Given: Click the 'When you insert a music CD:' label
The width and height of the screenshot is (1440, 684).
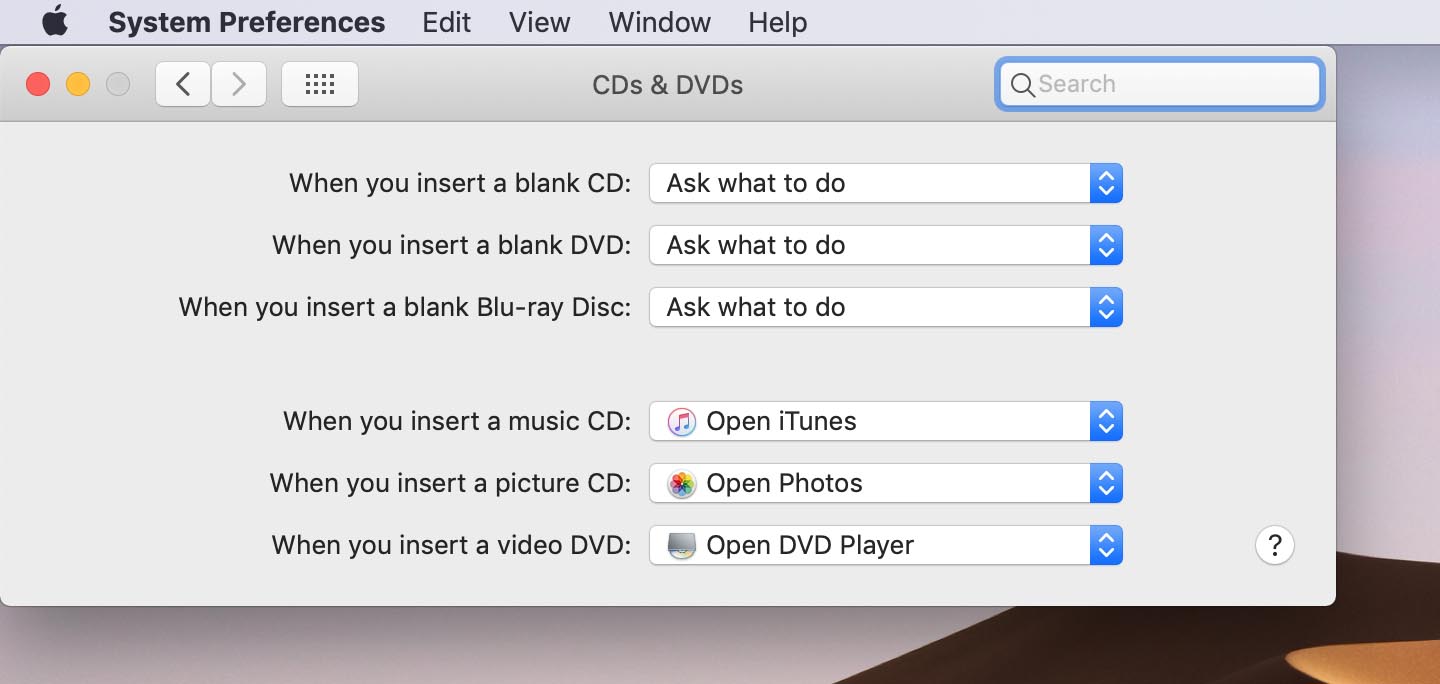Looking at the screenshot, I should 457,421.
